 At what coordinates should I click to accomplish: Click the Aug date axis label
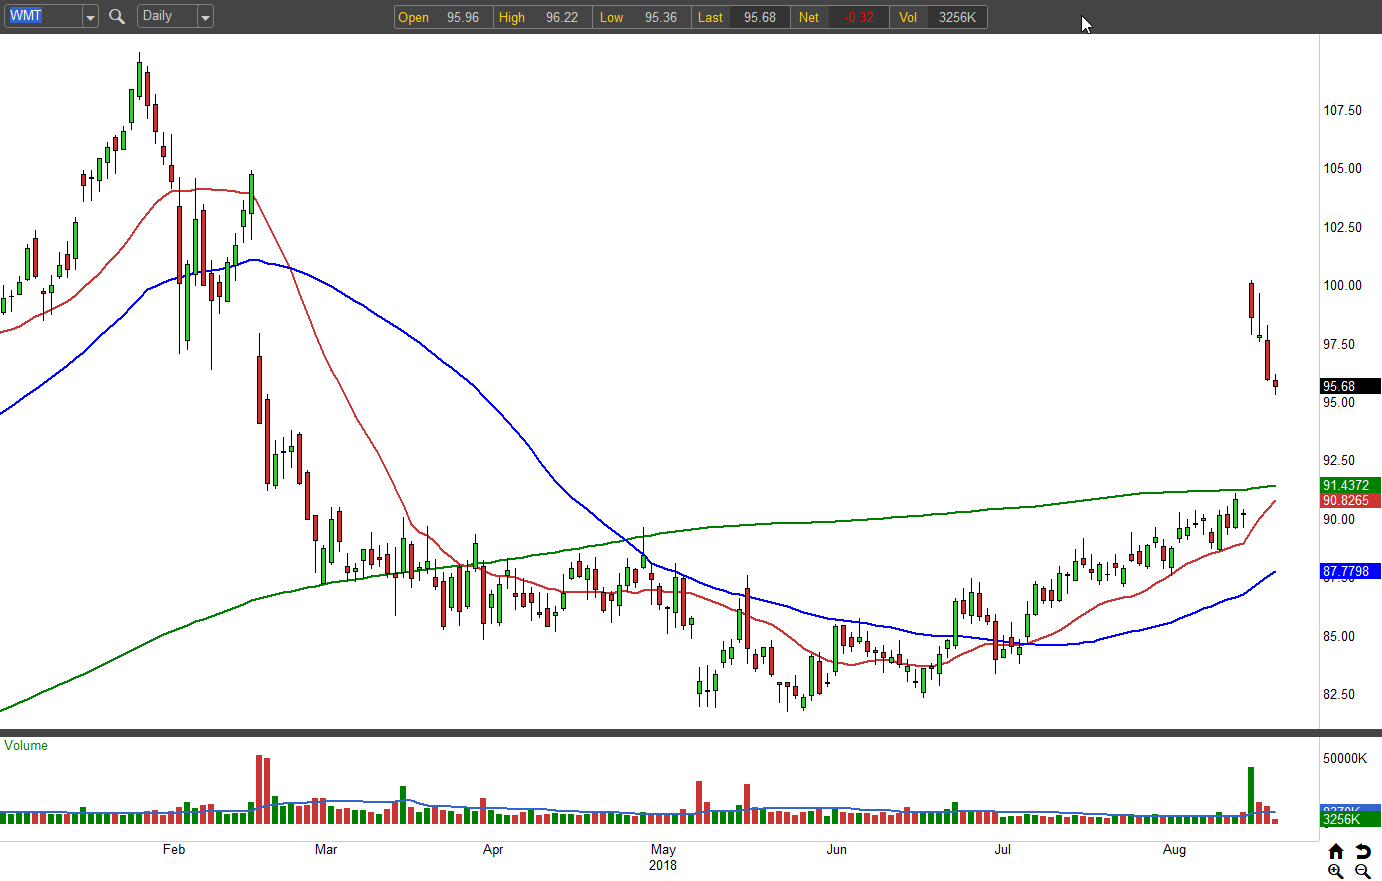(x=1175, y=850)
